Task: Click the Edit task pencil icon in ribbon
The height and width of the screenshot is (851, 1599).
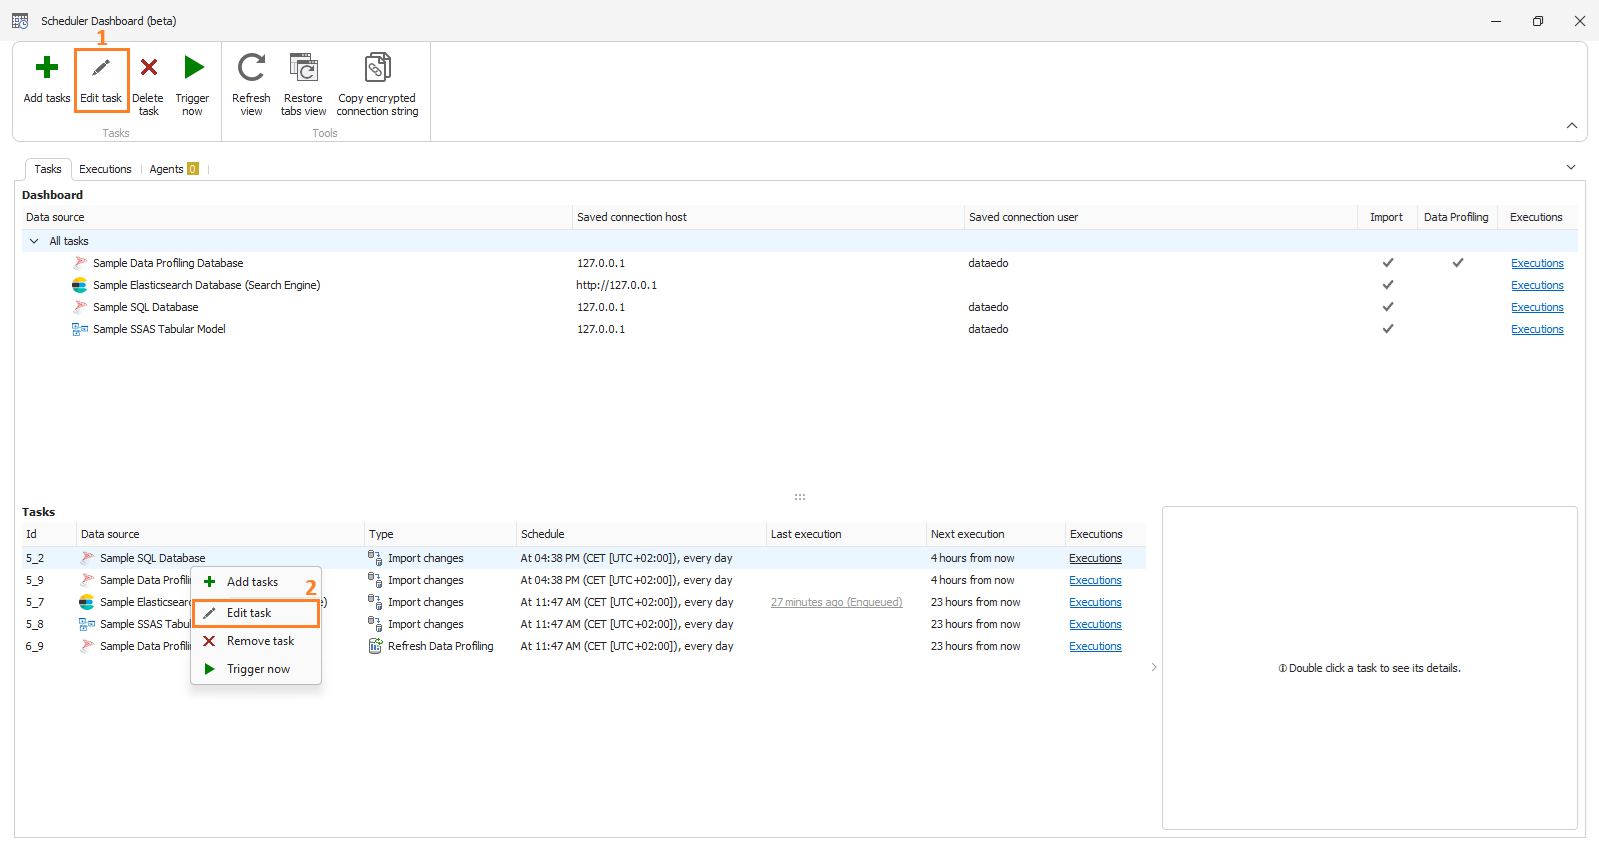Action: point(101,68)
